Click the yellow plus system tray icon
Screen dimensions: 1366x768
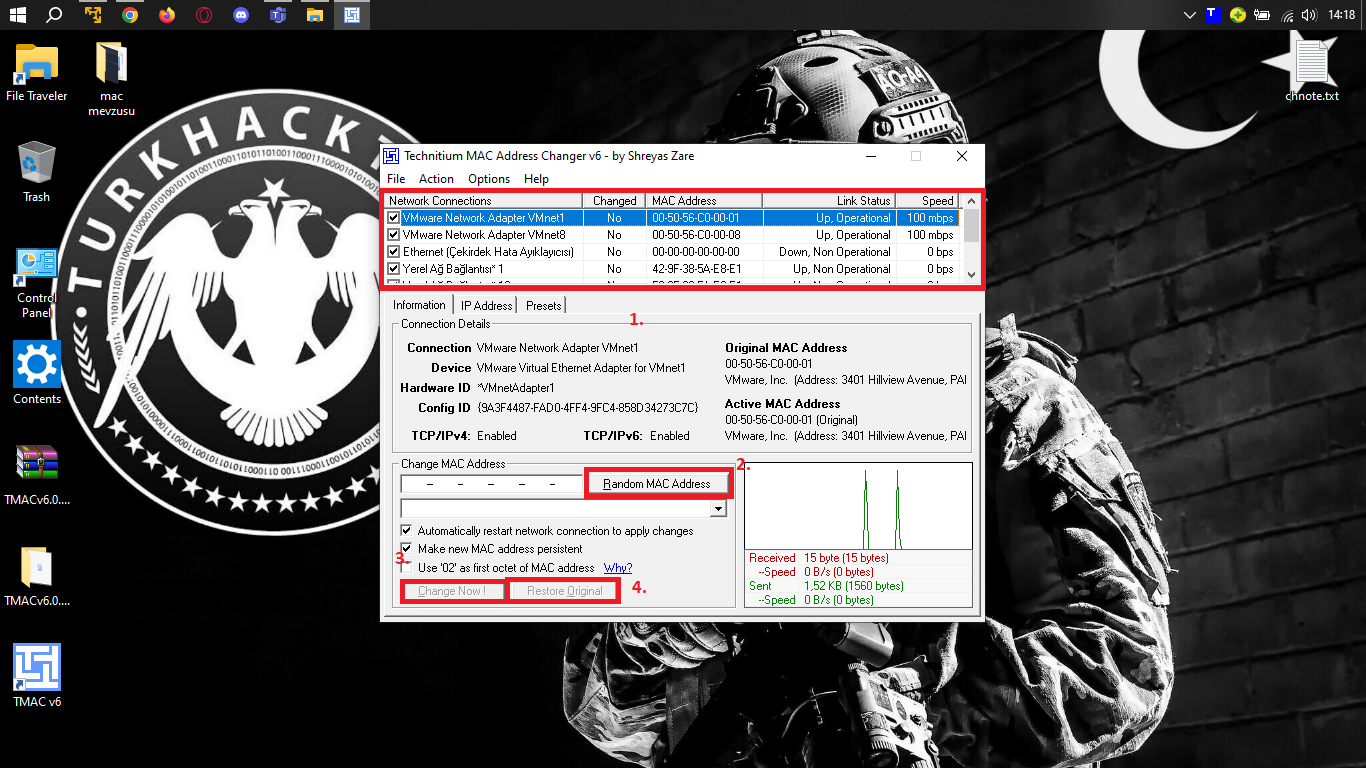click(x=1238, y=15)
